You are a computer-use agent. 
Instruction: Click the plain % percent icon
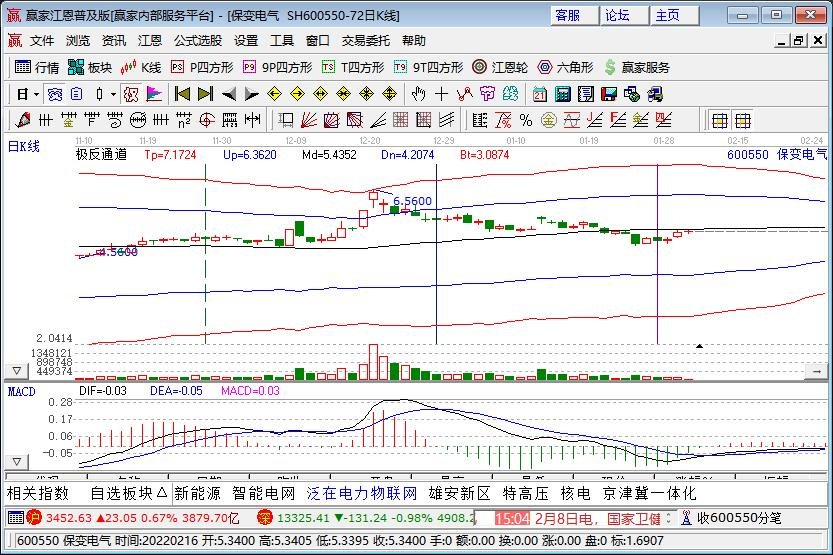click(x=526, y=120)
